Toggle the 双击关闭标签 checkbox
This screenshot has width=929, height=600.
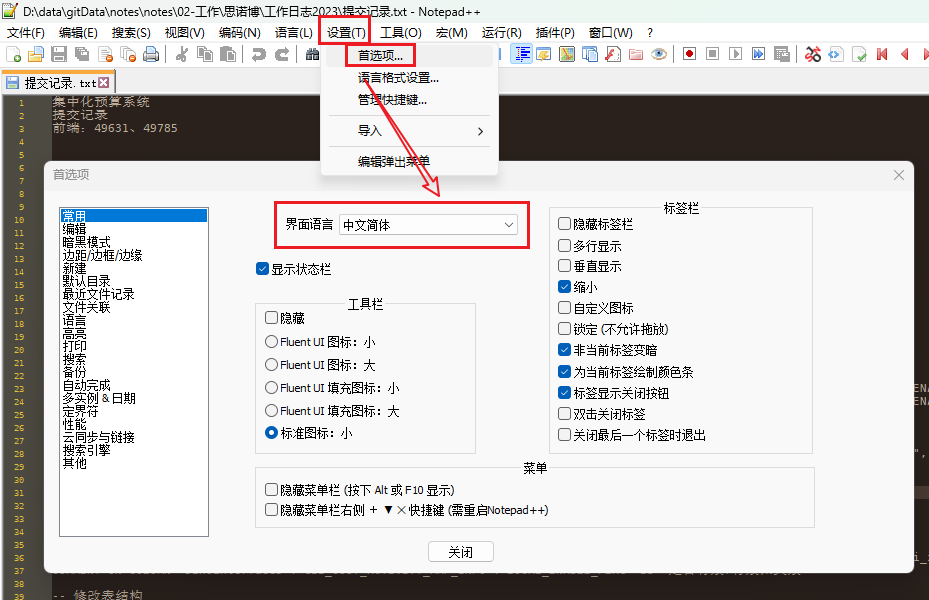click(x=565, y=414)
